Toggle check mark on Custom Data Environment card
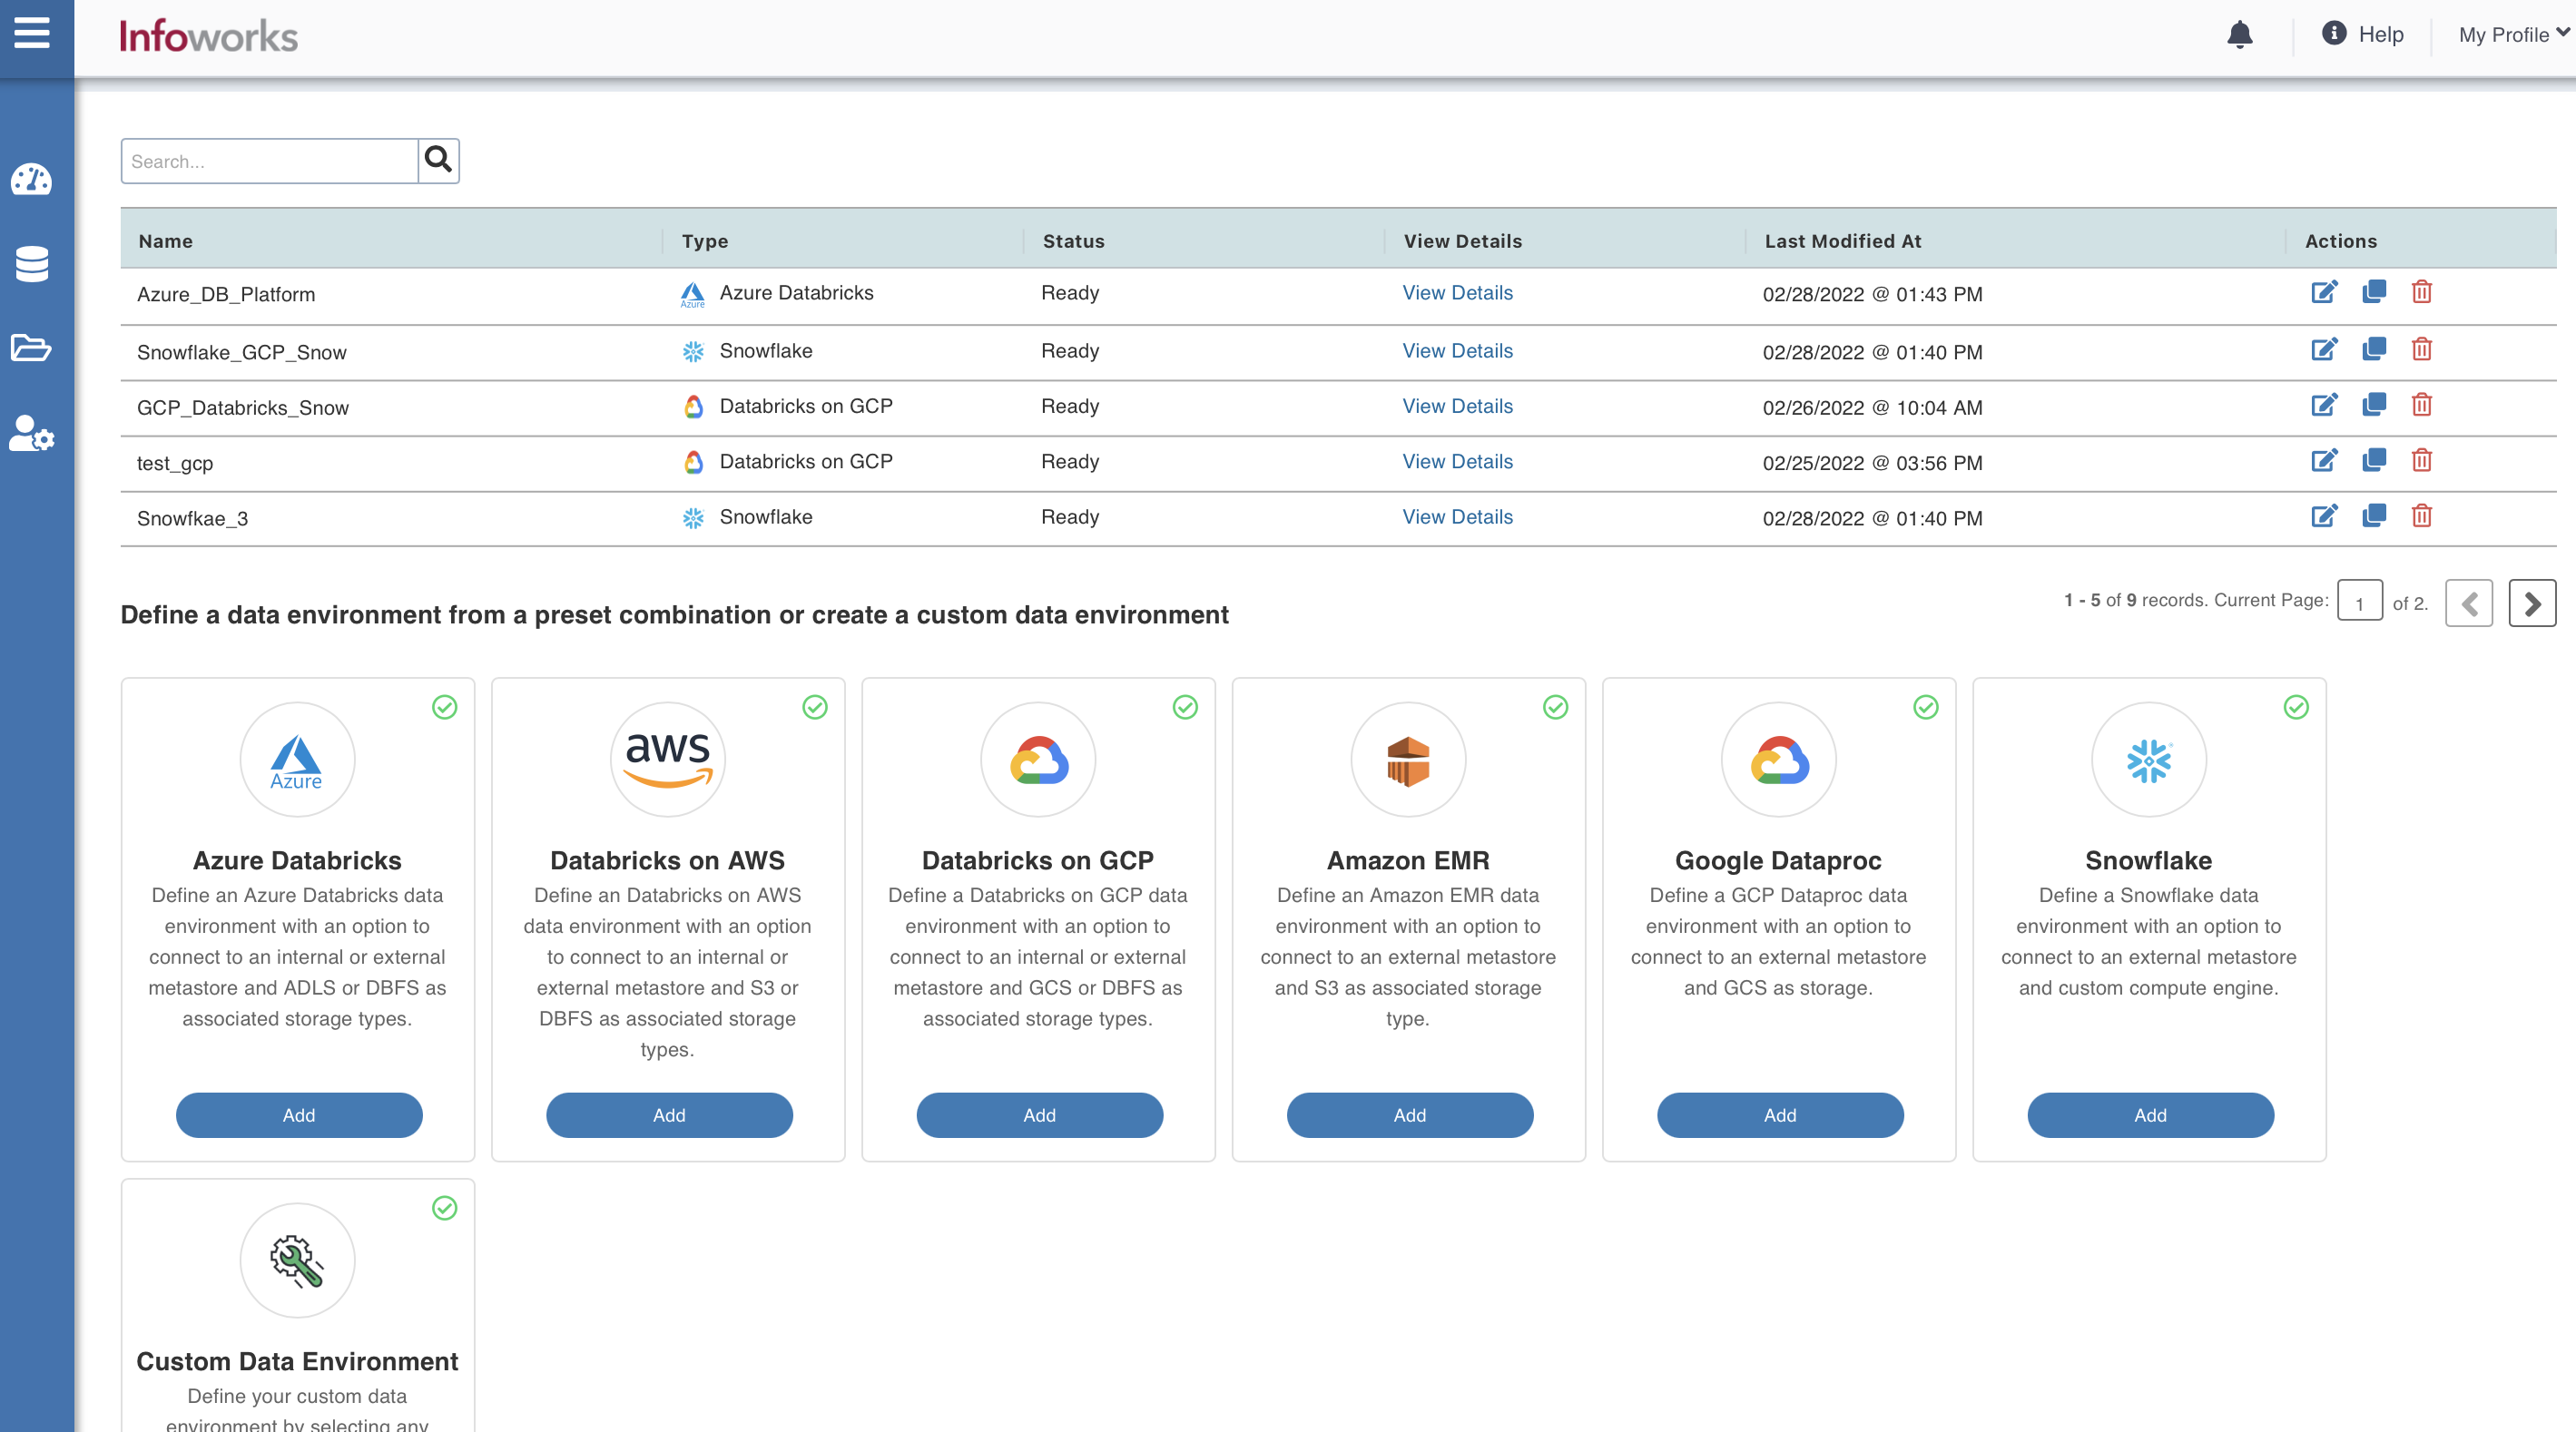The width and height of the screenshot is (2576, 1432). click(x=444, y=1208)
